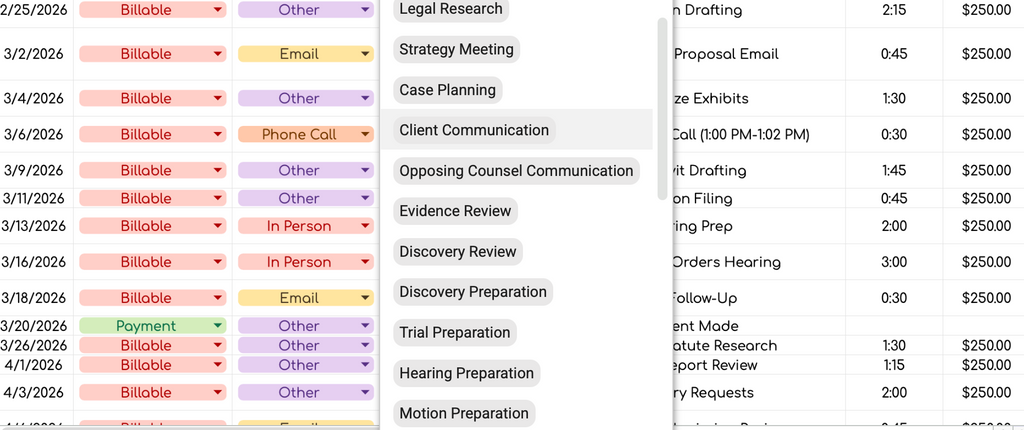The height and width of the screenshot is (430, 1024).
Task: Click the Call (1:00 PM-1:02 PM) cell
Action: click(x=759, y=135)
